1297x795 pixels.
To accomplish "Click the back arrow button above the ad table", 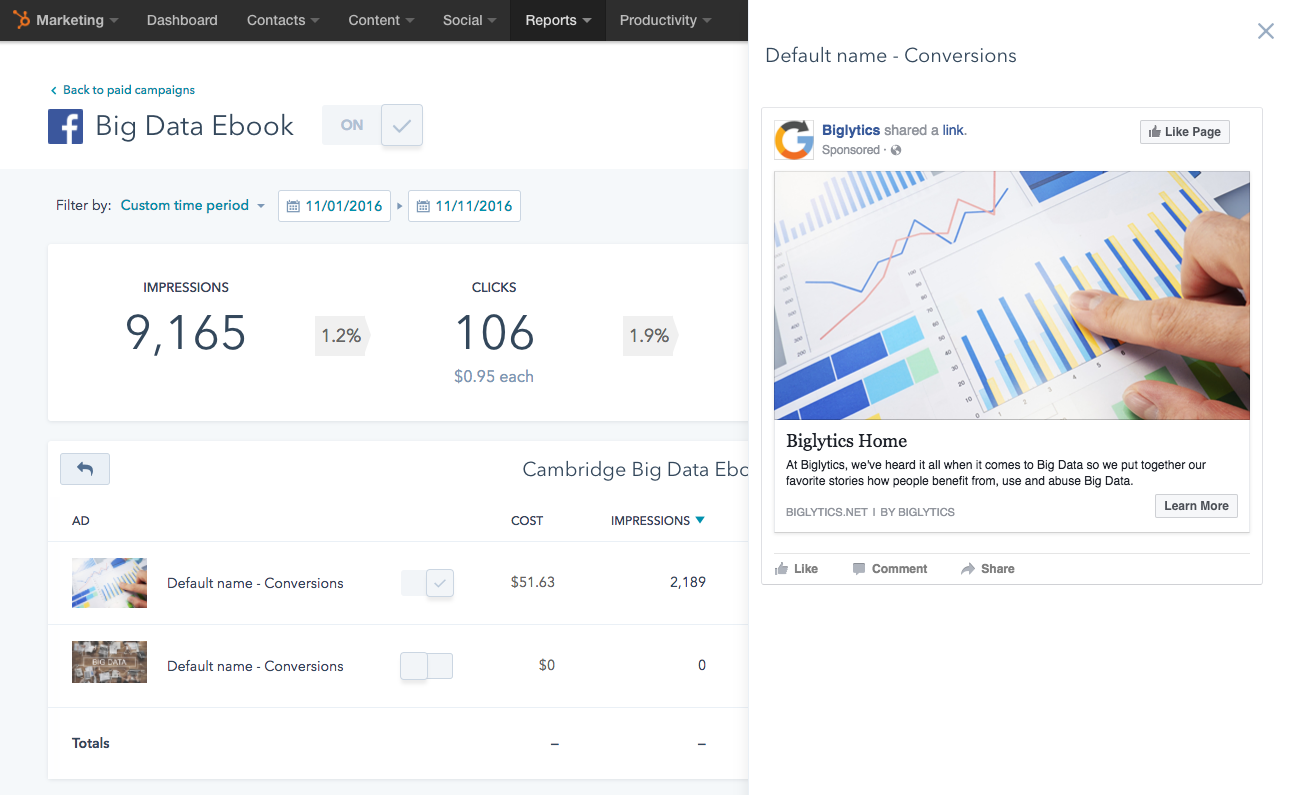I will tap(85, 469).
